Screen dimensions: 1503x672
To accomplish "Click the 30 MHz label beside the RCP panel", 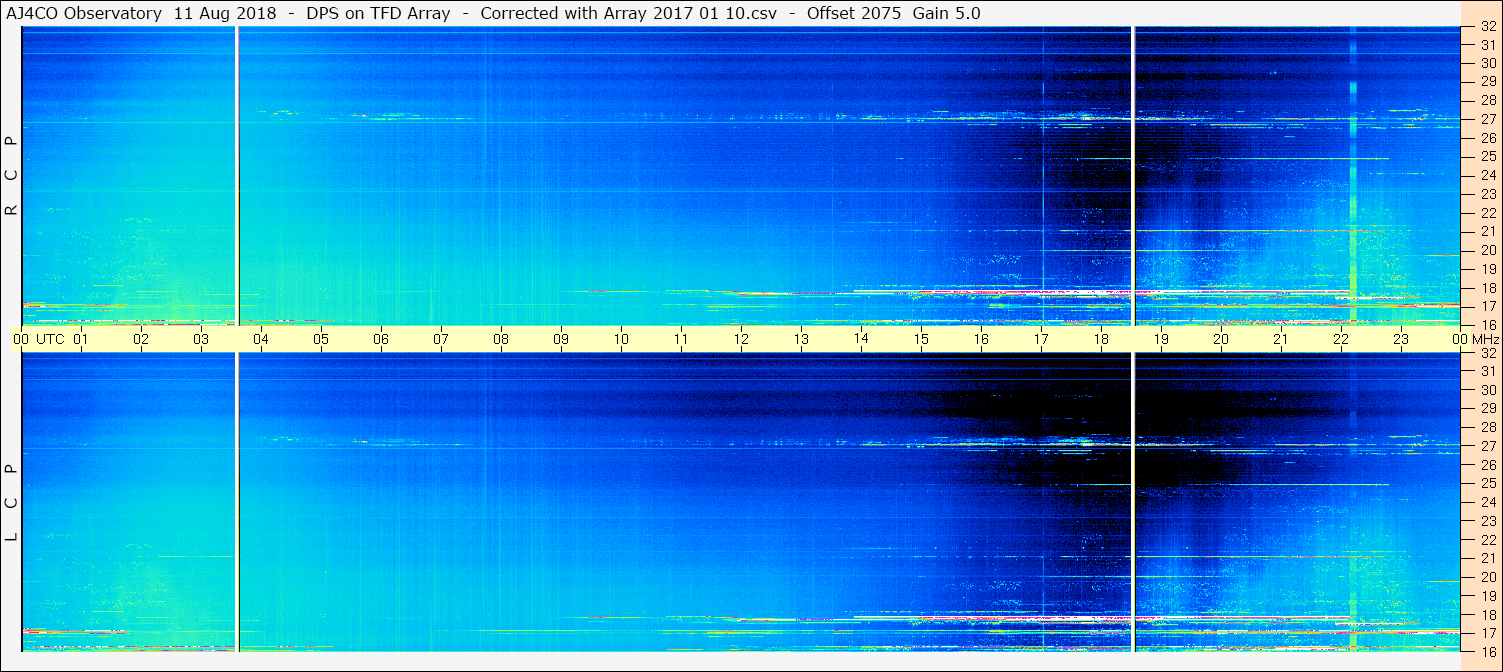I will tap(1487, 64).
